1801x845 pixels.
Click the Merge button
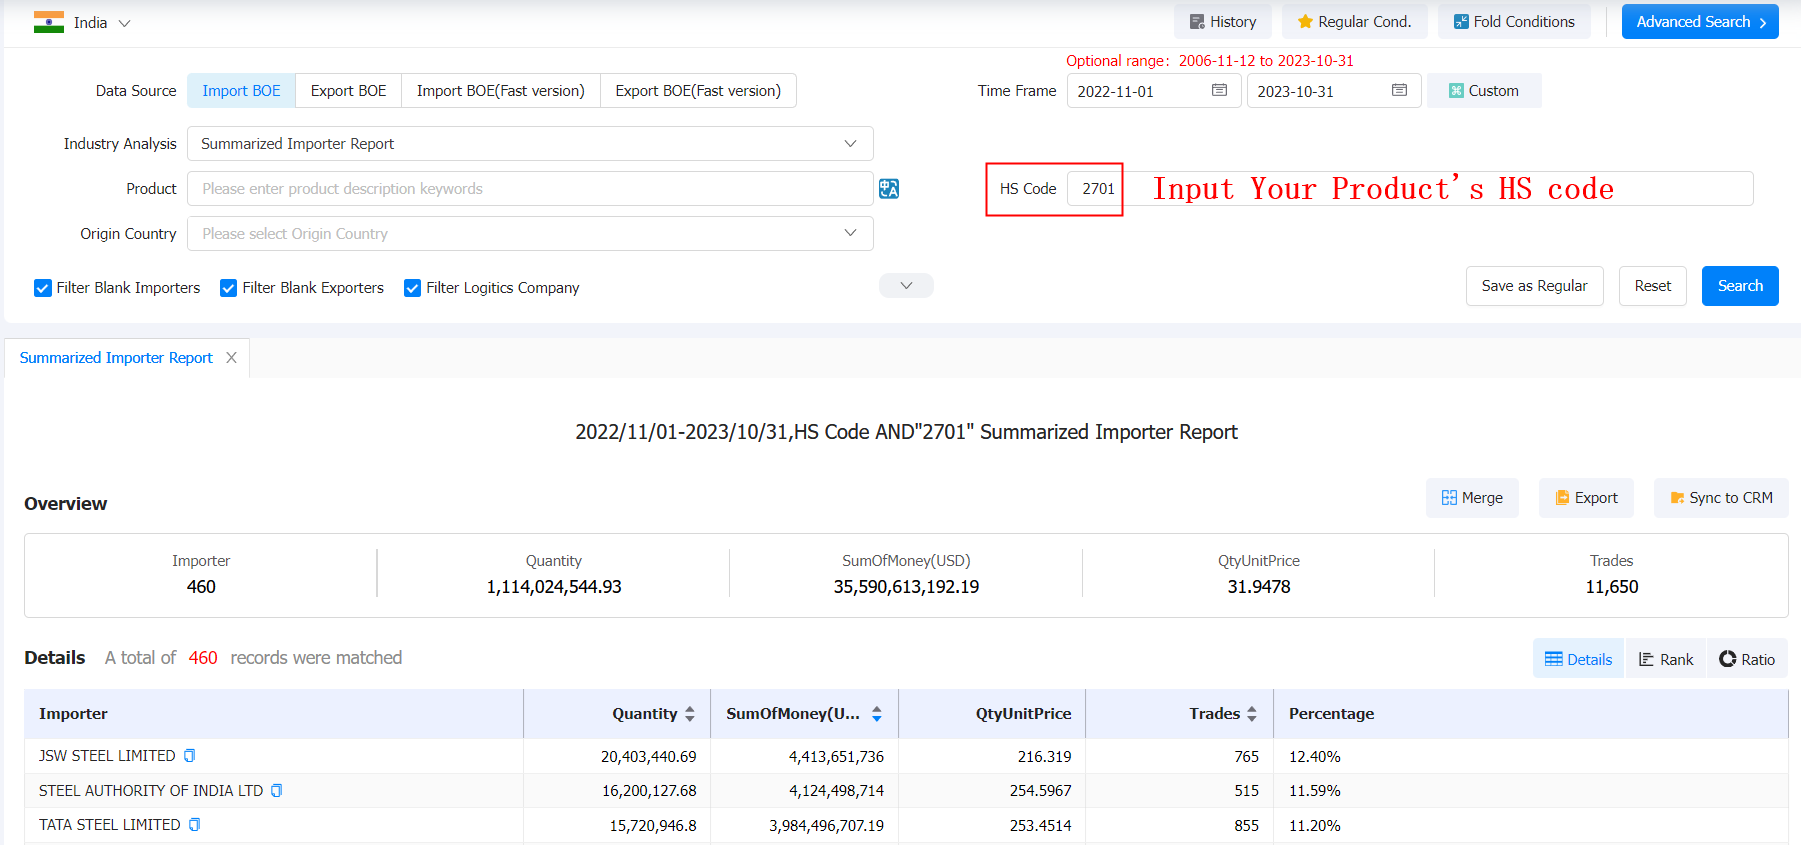coord(1472,498)
